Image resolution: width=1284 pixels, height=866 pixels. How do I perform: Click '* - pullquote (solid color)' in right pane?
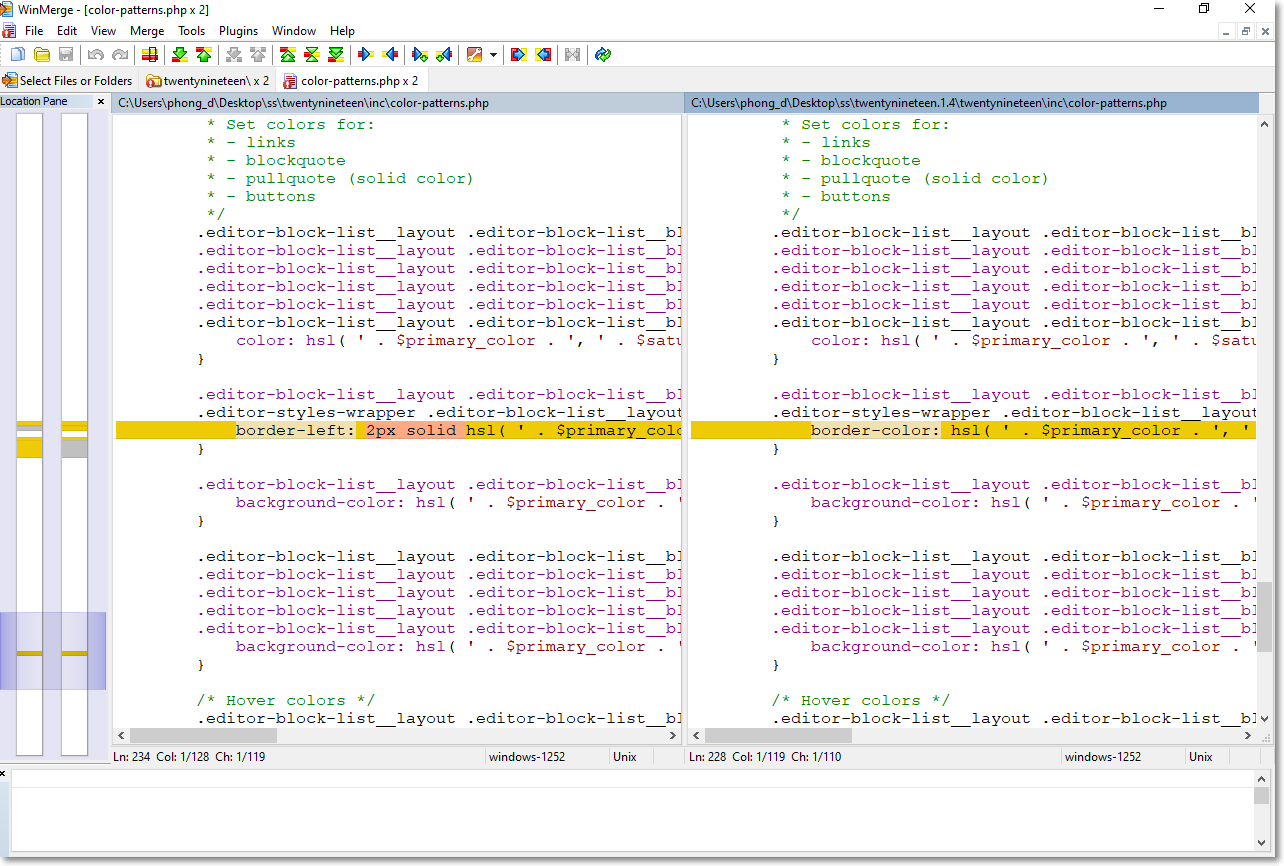click(915, 179)
